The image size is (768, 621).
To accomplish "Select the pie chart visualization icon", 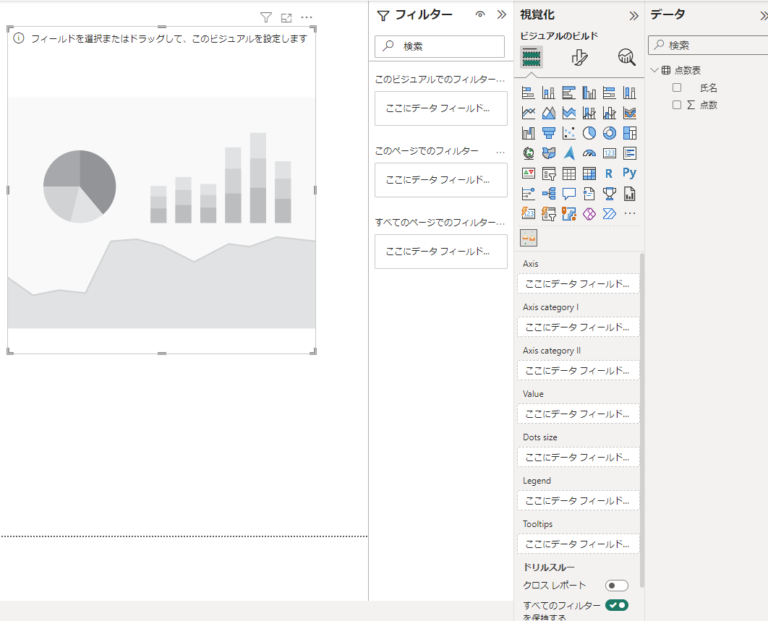I will coord(589,133).
